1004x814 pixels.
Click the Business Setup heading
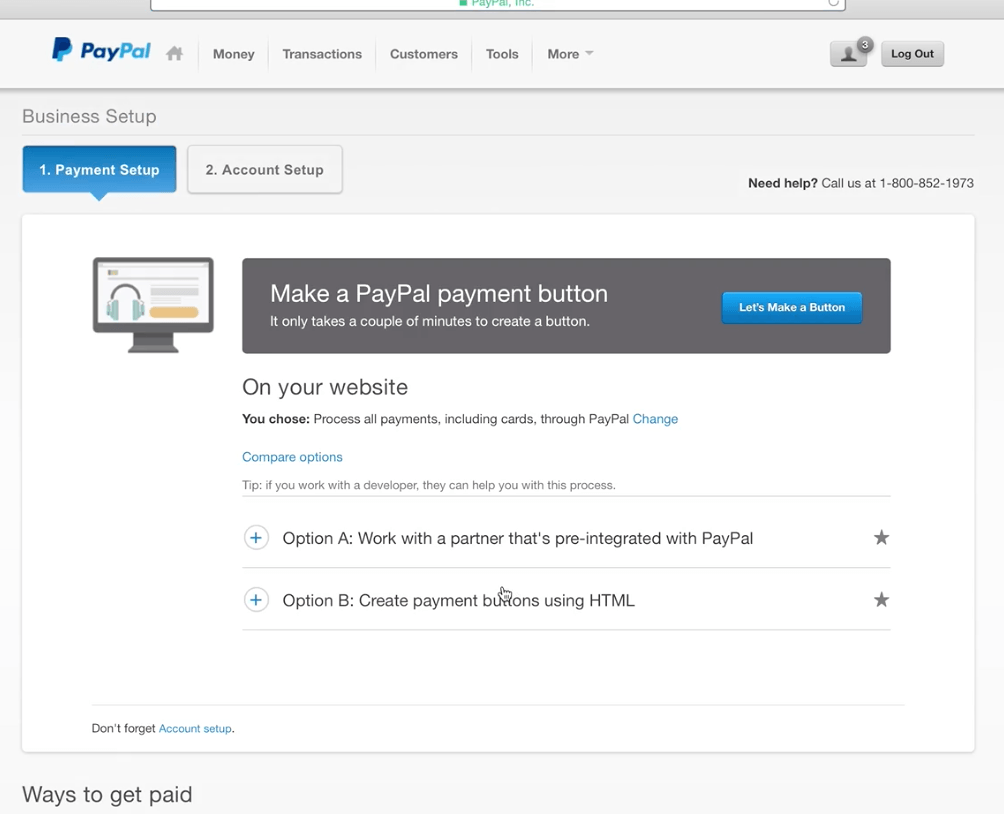tap(89, 117)
